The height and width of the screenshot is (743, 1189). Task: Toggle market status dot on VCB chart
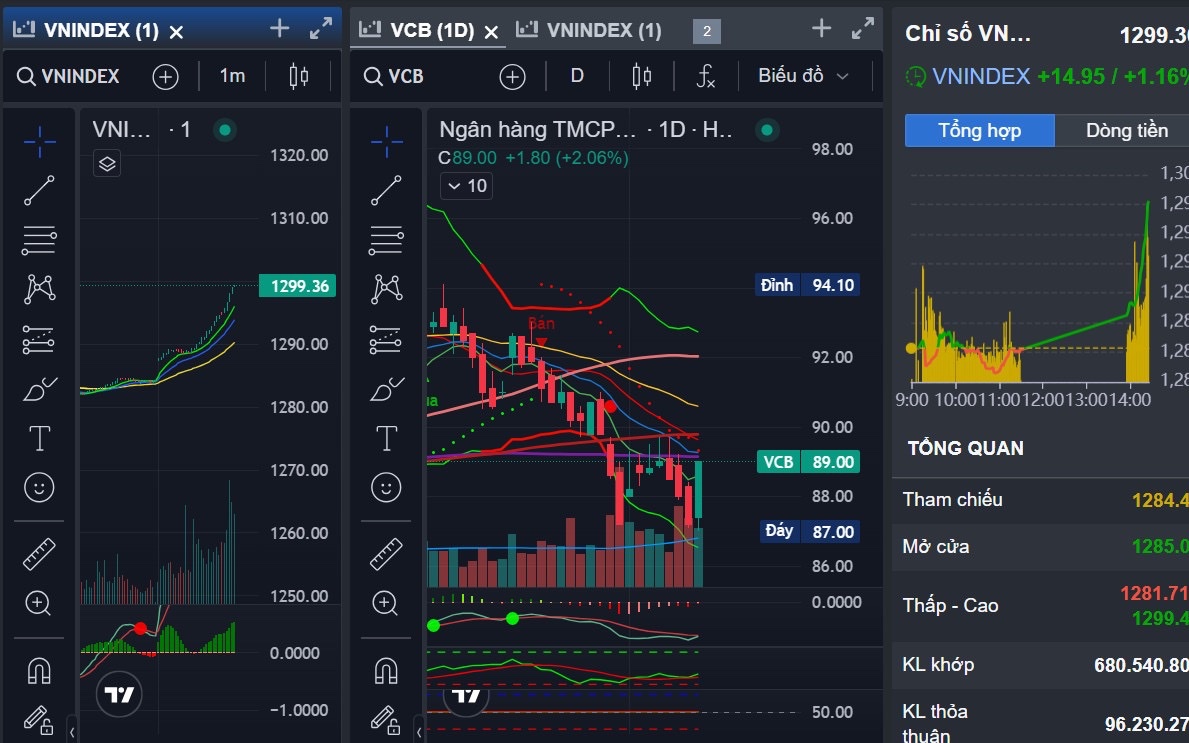click(x=767, y=130)
